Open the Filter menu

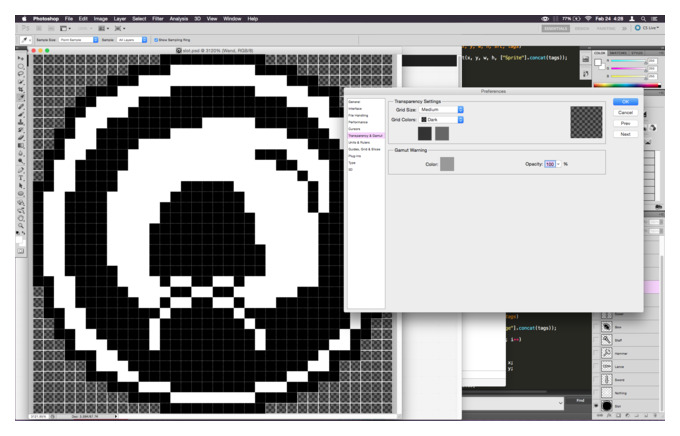157,19
